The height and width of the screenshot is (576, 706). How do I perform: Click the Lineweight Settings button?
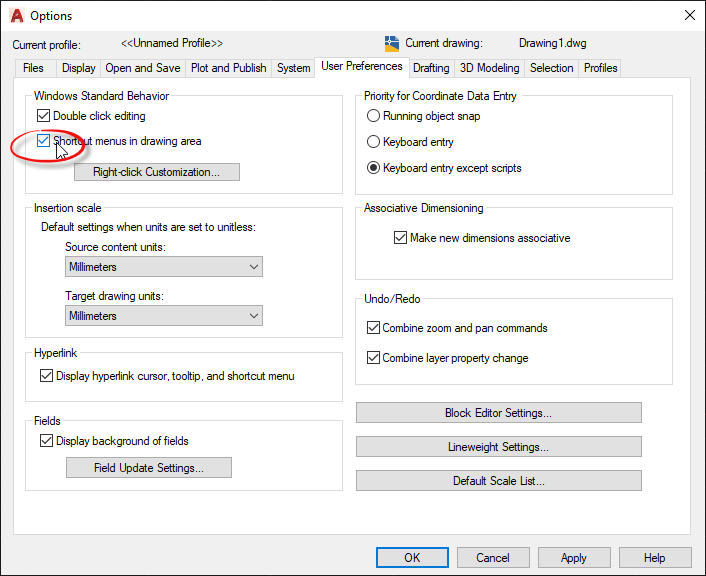(498, 447)
